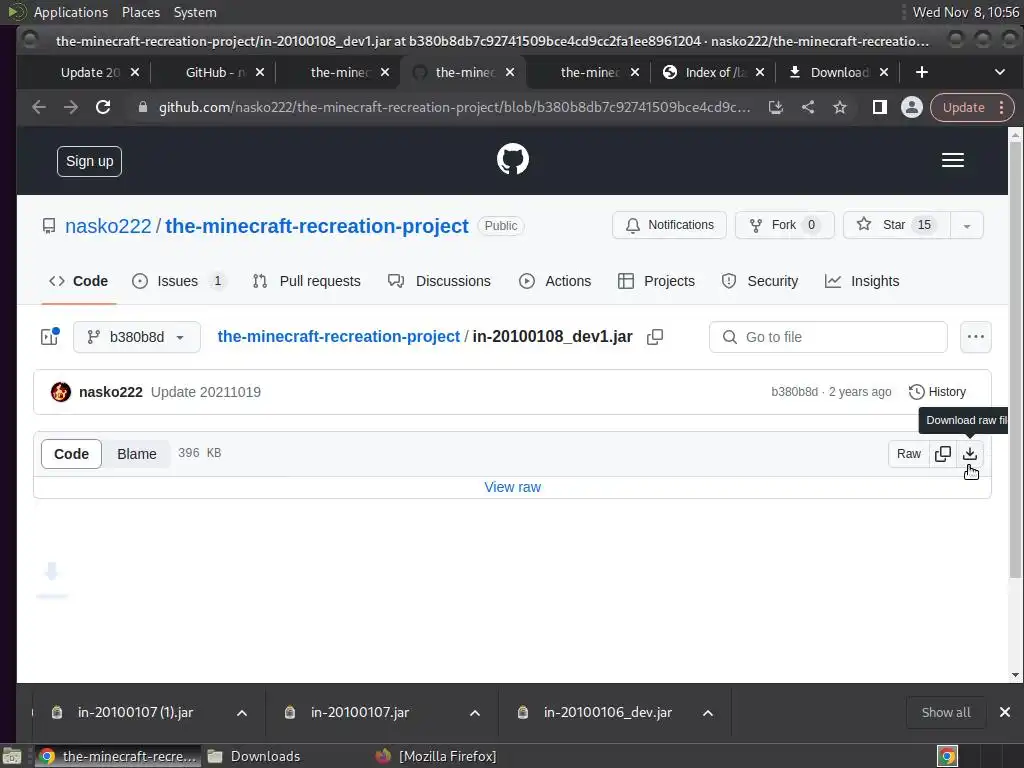1024x768 pixels.
Task: Open the Raw file view
Action: pos(908,454)
